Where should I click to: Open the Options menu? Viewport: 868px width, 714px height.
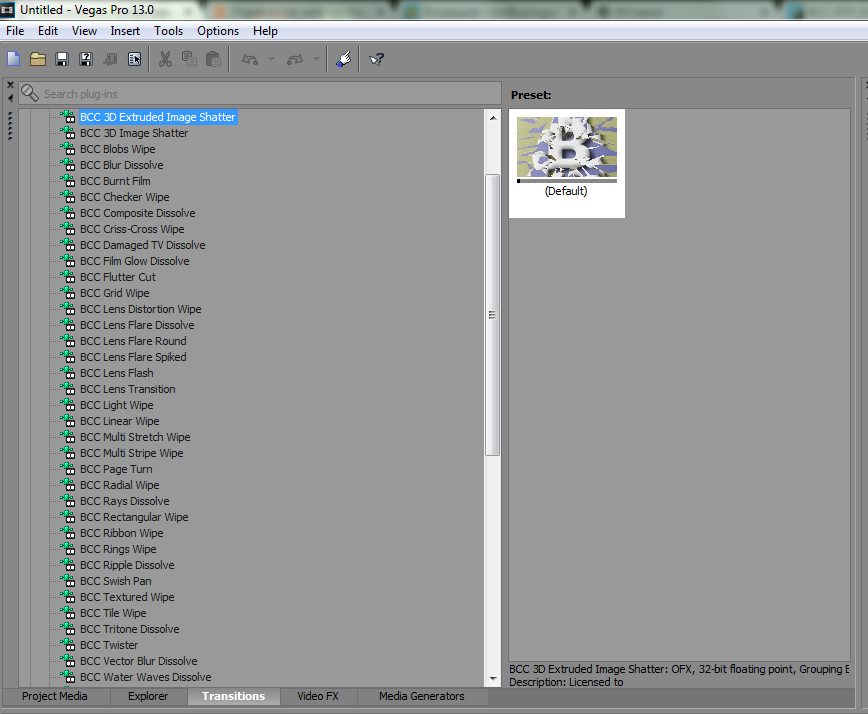point(218,31)
